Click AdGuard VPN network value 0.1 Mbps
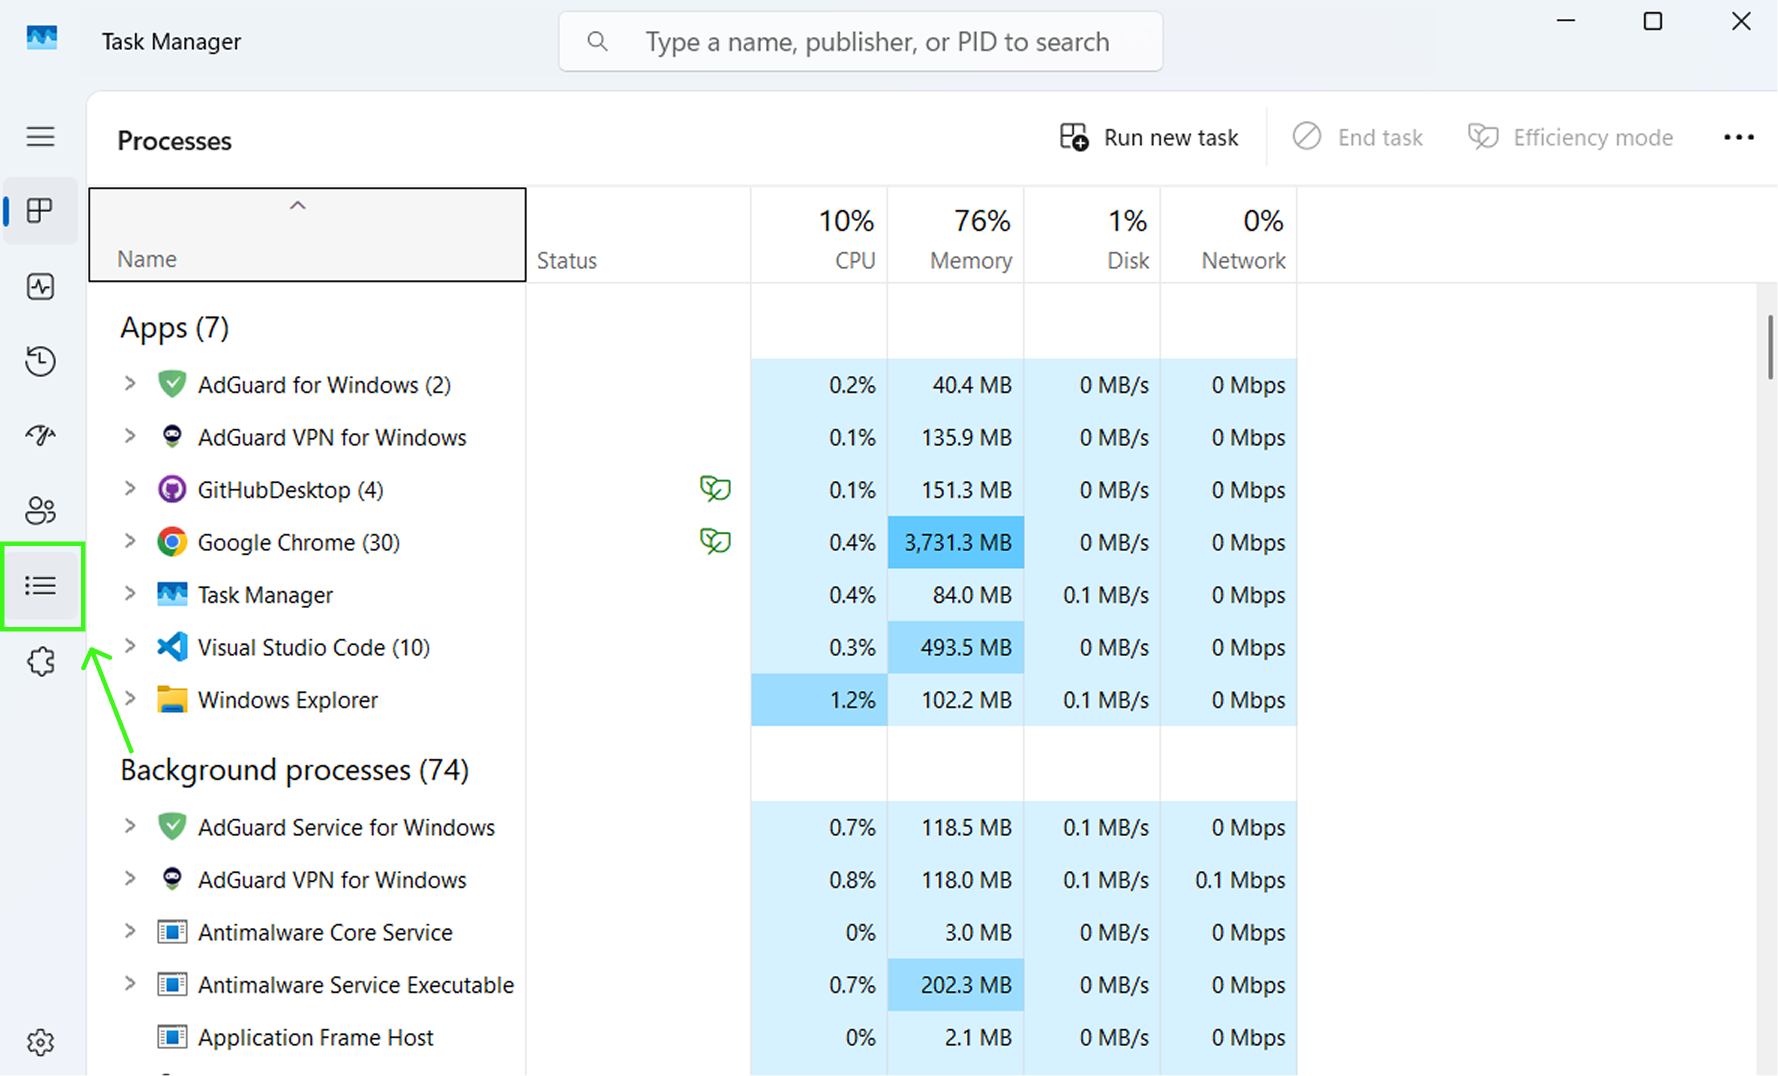 point(1228,880)
